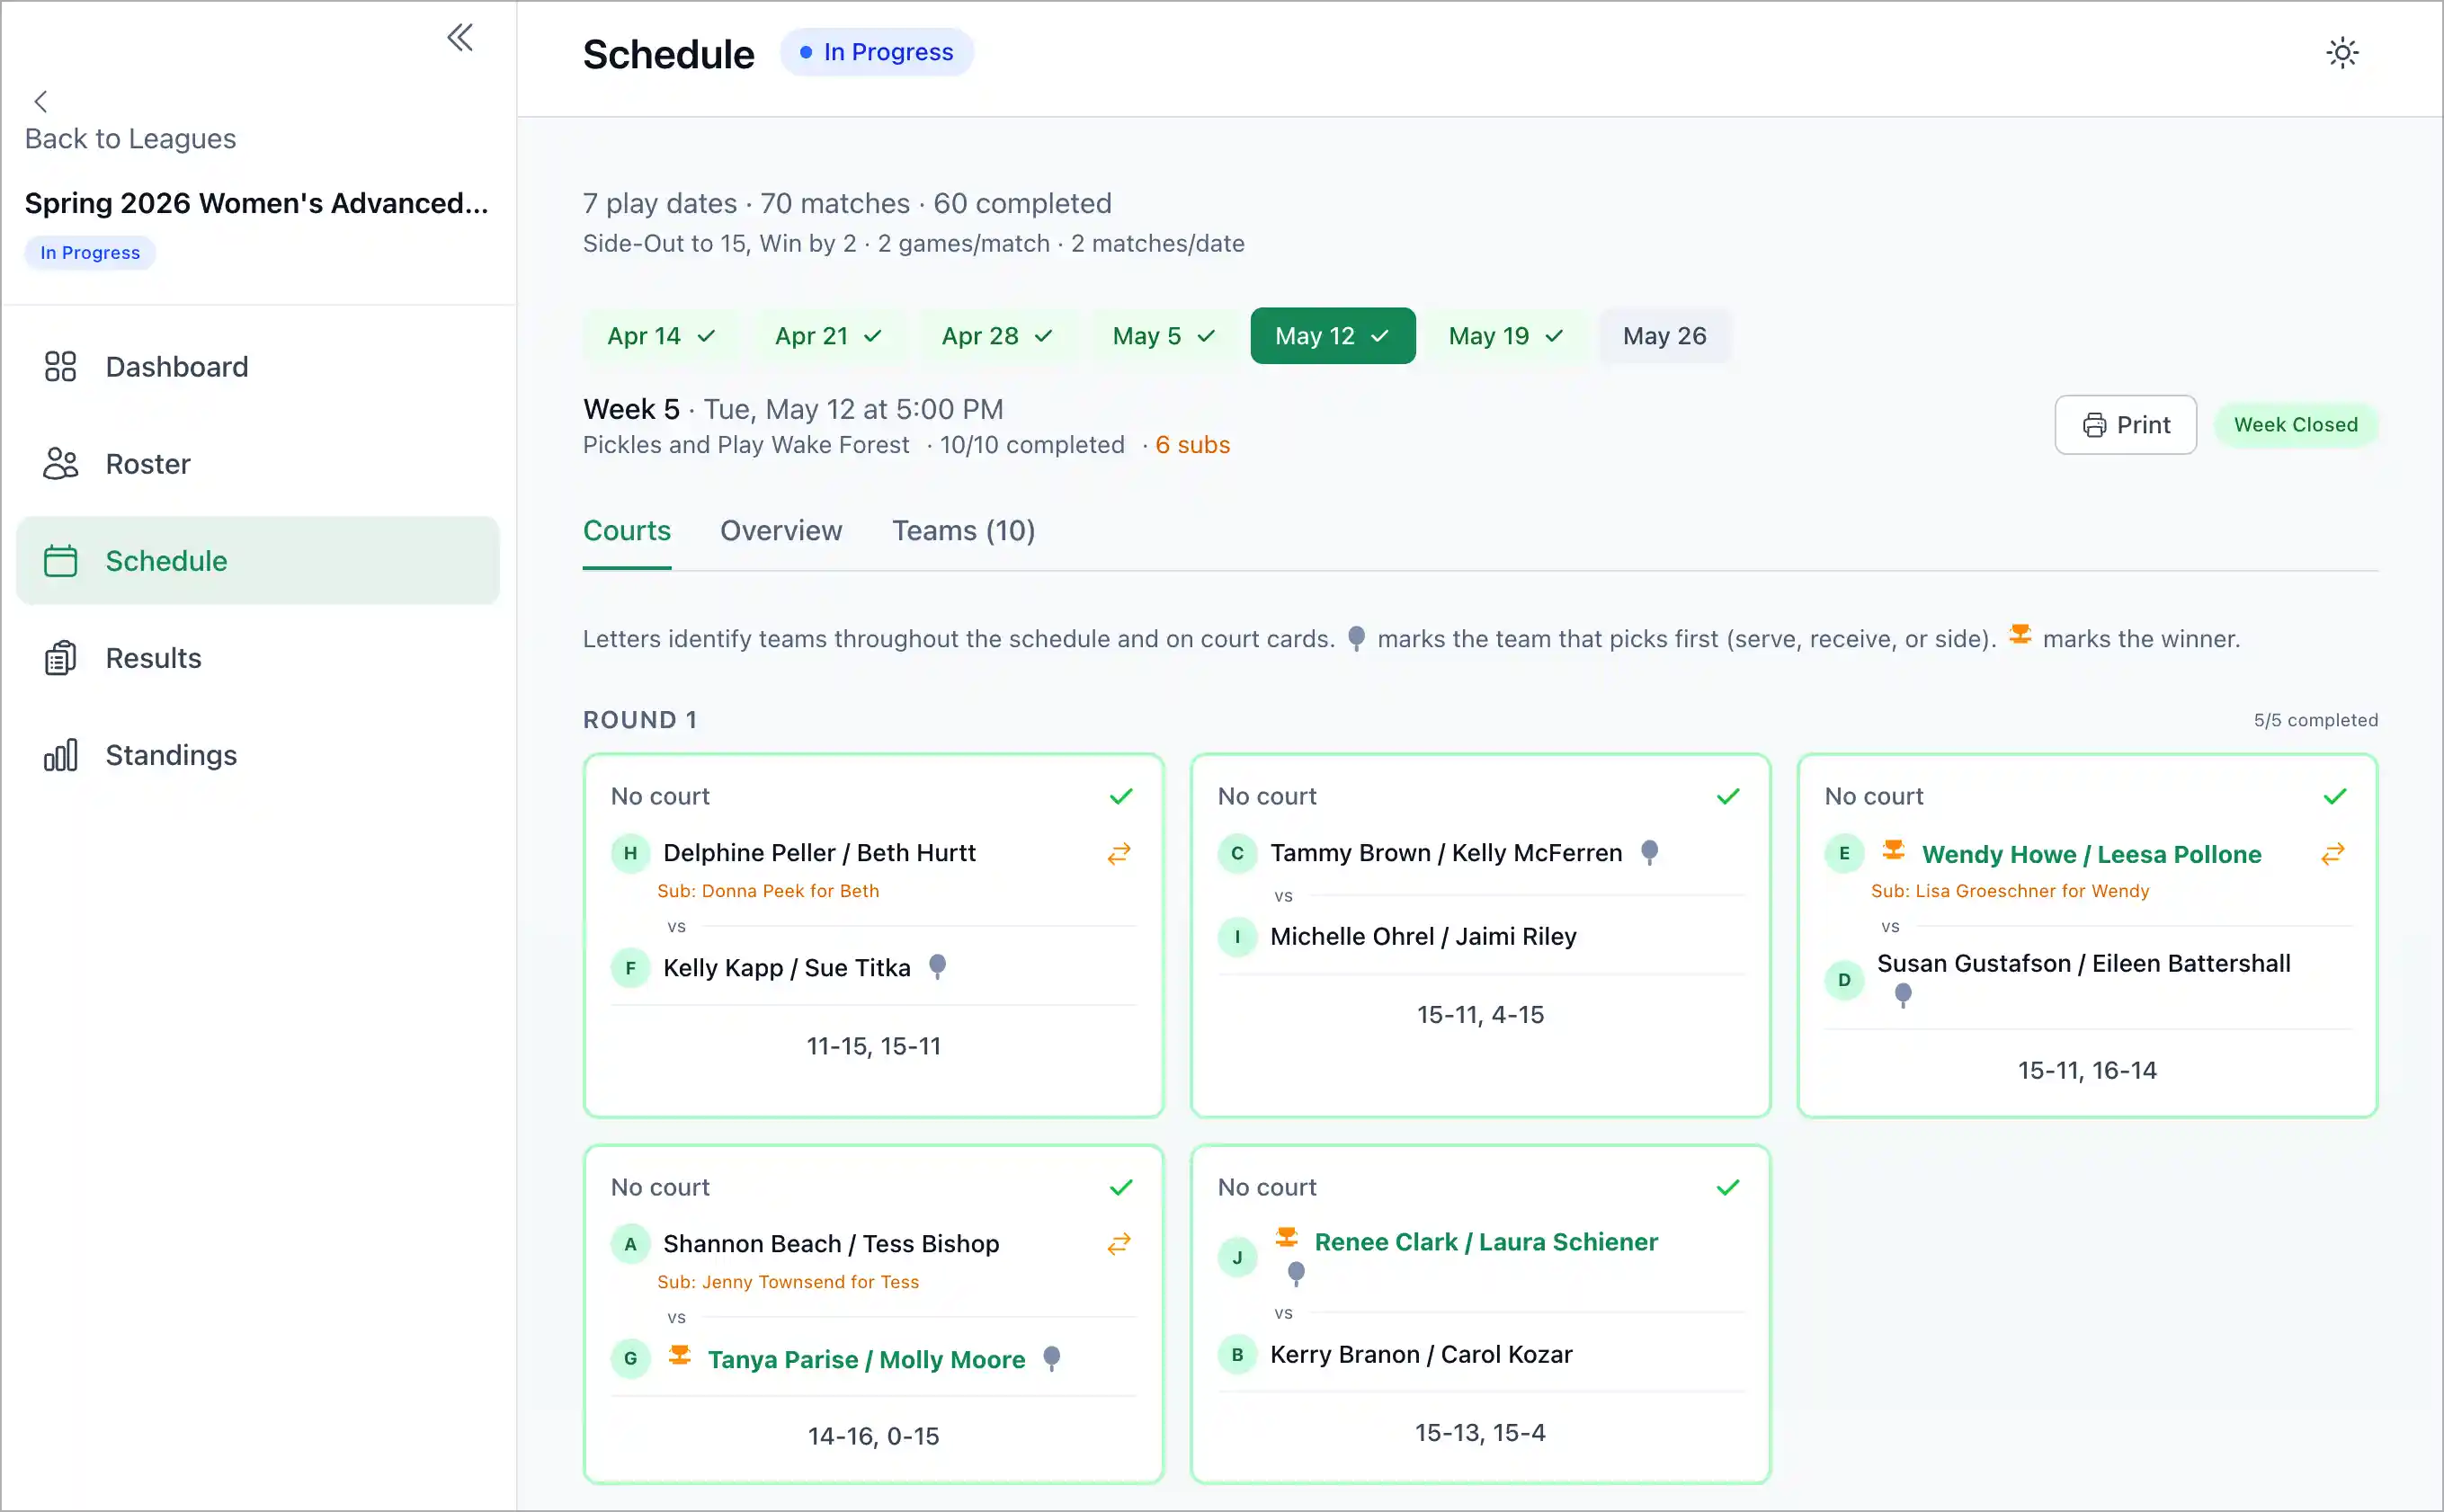Click the trophy icon next to Wendy Howe
Image resolution: width=2444 pixels, height=1512 pixels.
coord(1893,850)
